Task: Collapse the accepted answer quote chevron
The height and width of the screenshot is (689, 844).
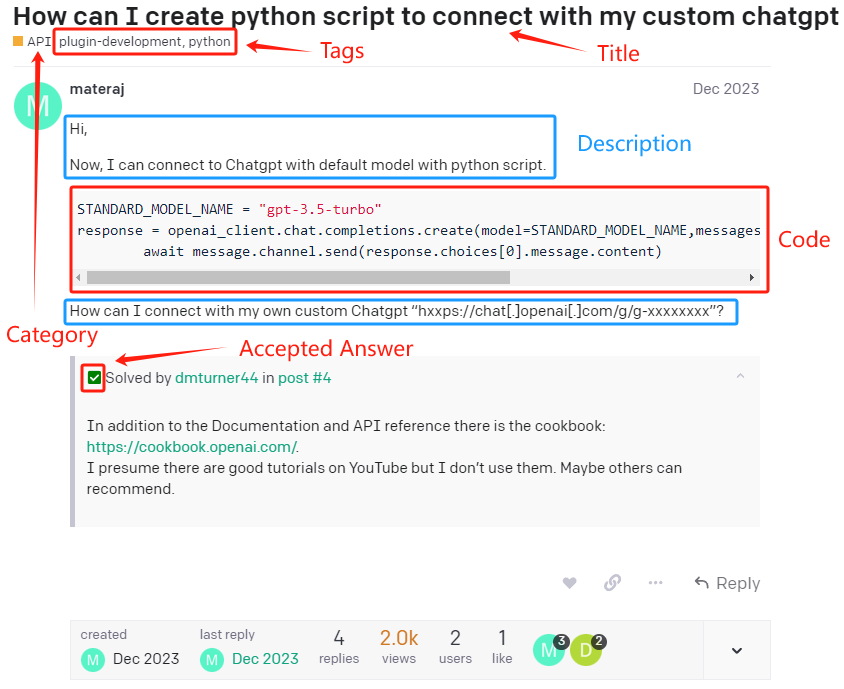Action: [740, 377]
